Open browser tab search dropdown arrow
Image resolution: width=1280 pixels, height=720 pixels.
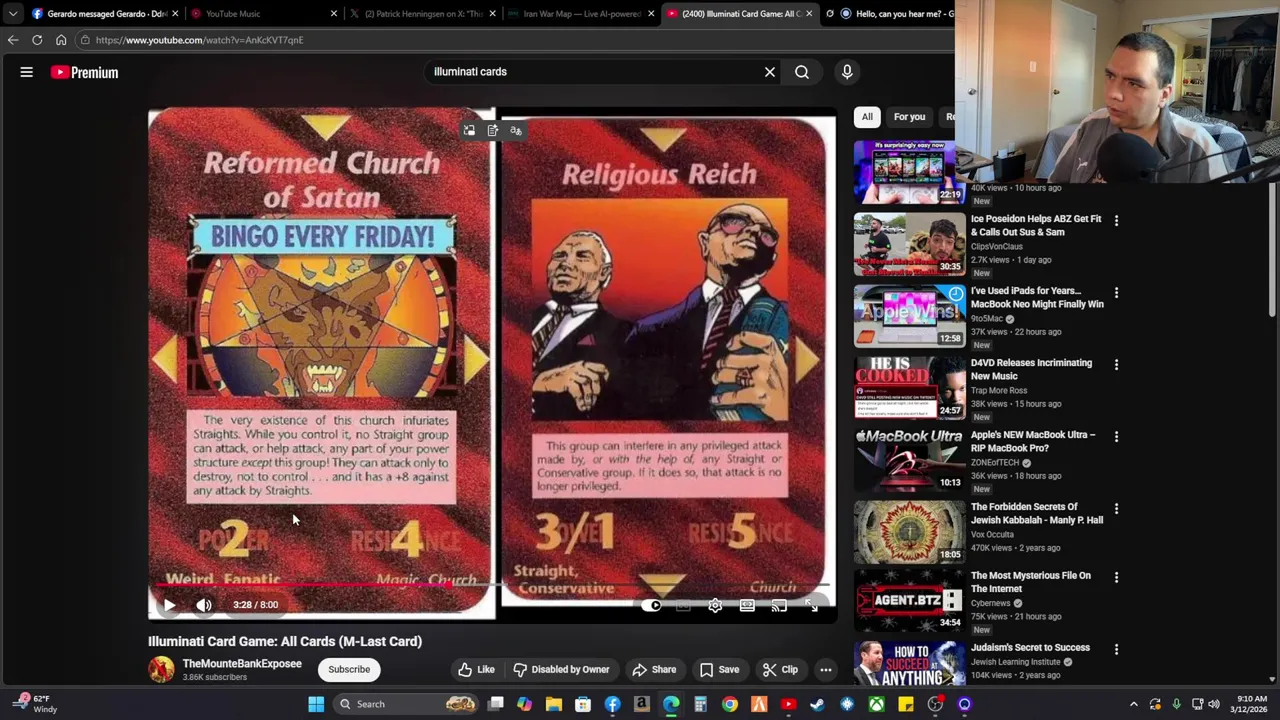point(12,14)
